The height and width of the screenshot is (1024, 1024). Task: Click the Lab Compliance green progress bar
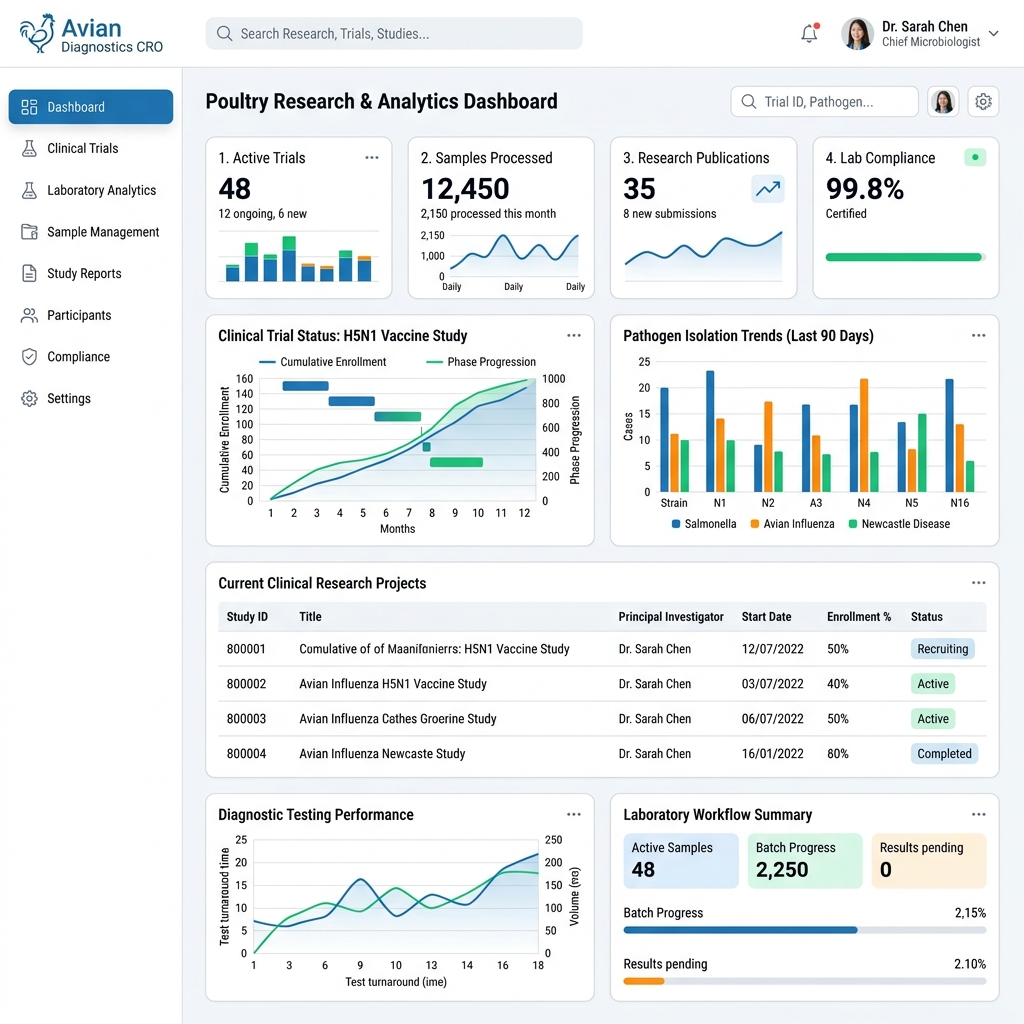coord(905,257)
